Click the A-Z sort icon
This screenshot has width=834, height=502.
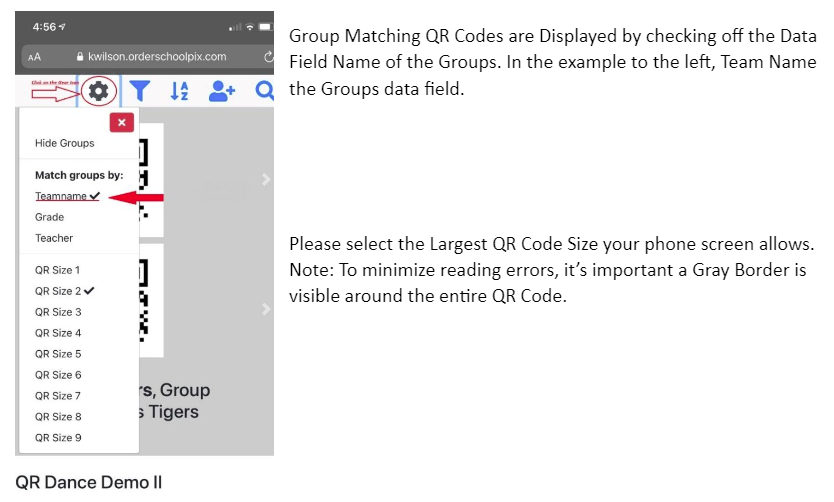[x=179, y=91]
